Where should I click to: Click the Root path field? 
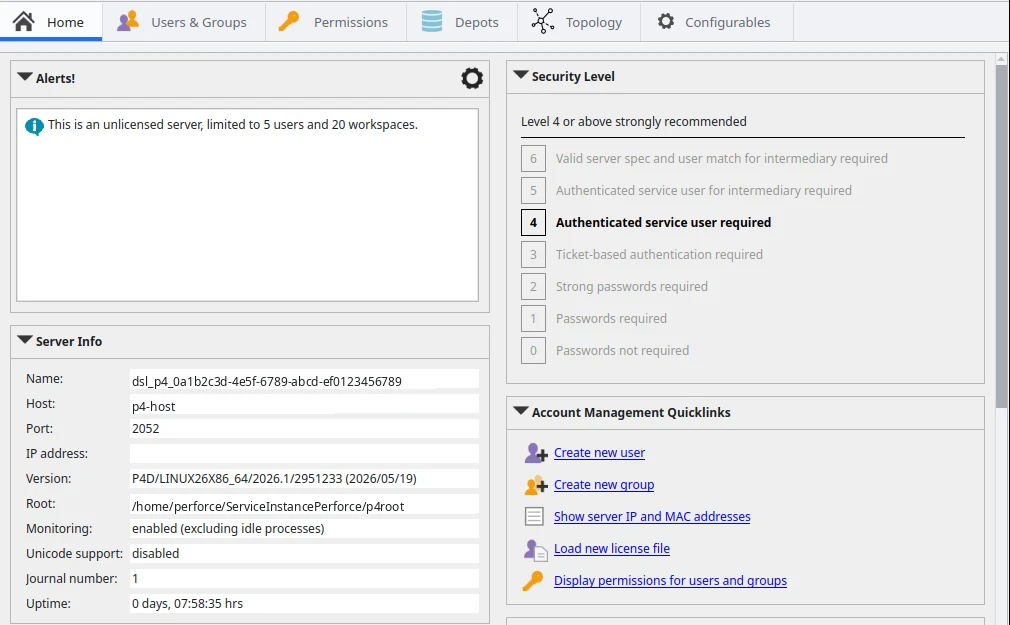click(x=304, y=505)
